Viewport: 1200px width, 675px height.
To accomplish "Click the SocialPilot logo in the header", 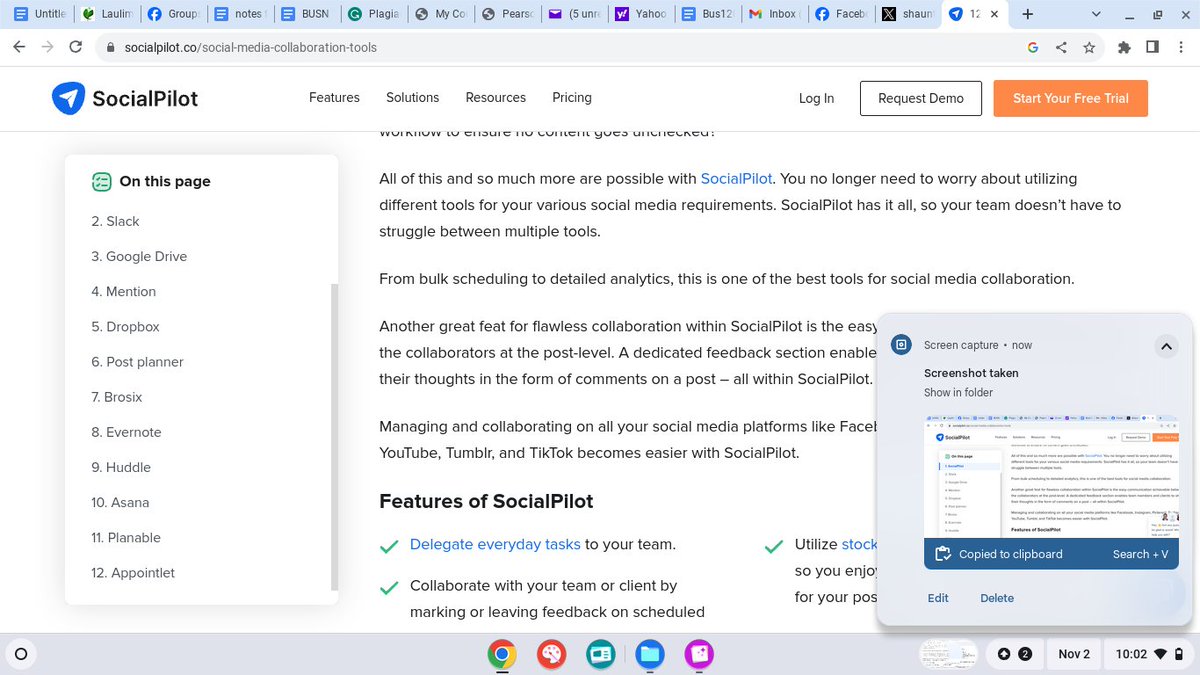I will click(125, 98).
